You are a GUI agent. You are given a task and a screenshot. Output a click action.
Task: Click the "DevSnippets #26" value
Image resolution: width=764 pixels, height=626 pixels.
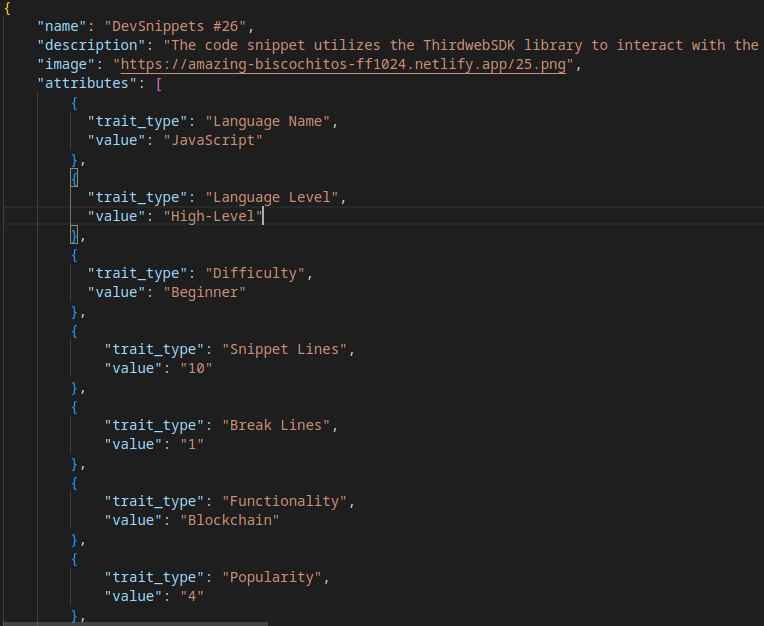pos(175,26)
